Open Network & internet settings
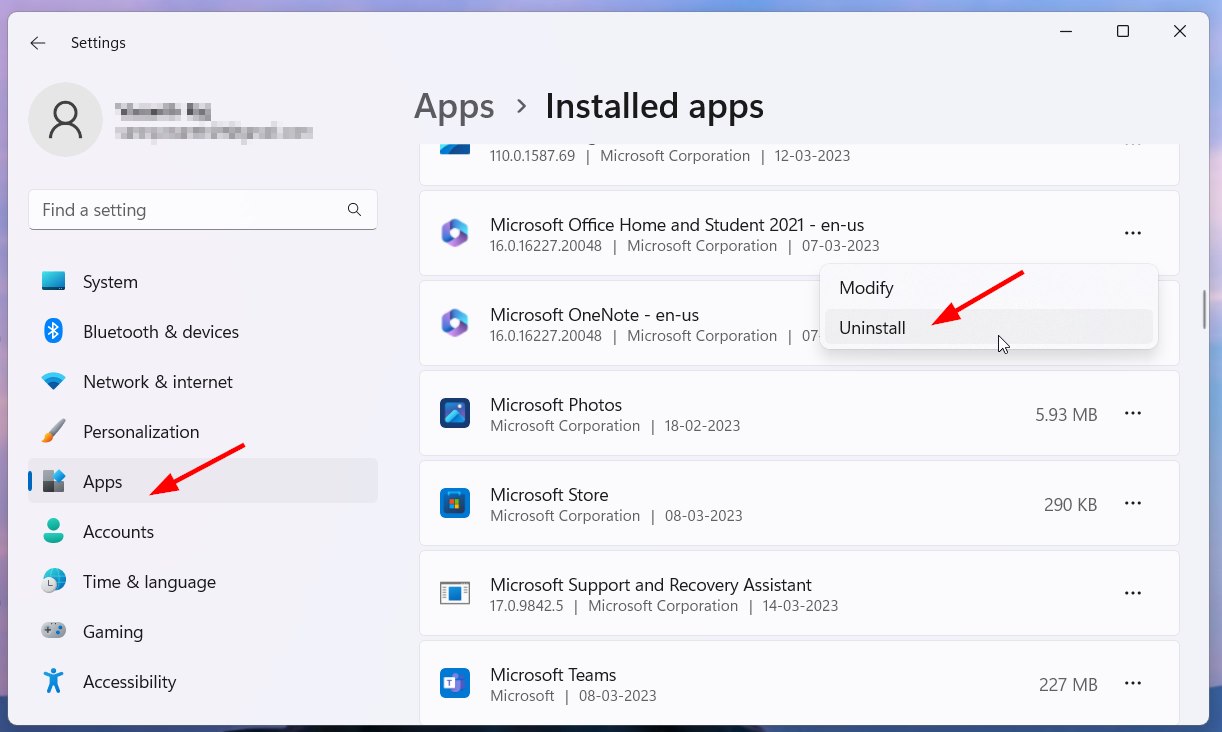Viewport: 1222px width, 732px height. point(203,382)
